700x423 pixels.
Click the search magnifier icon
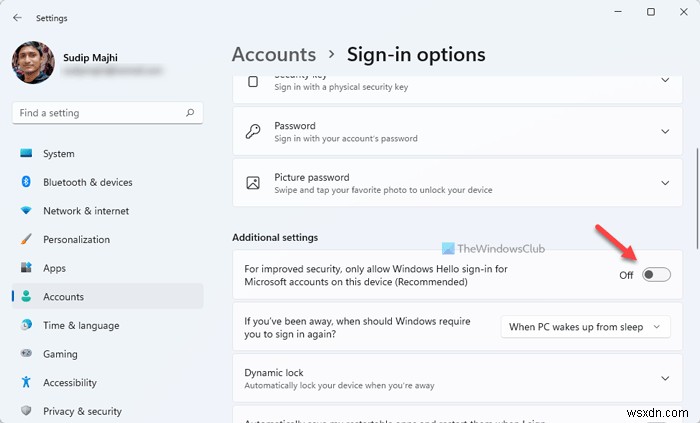[190, 113]
